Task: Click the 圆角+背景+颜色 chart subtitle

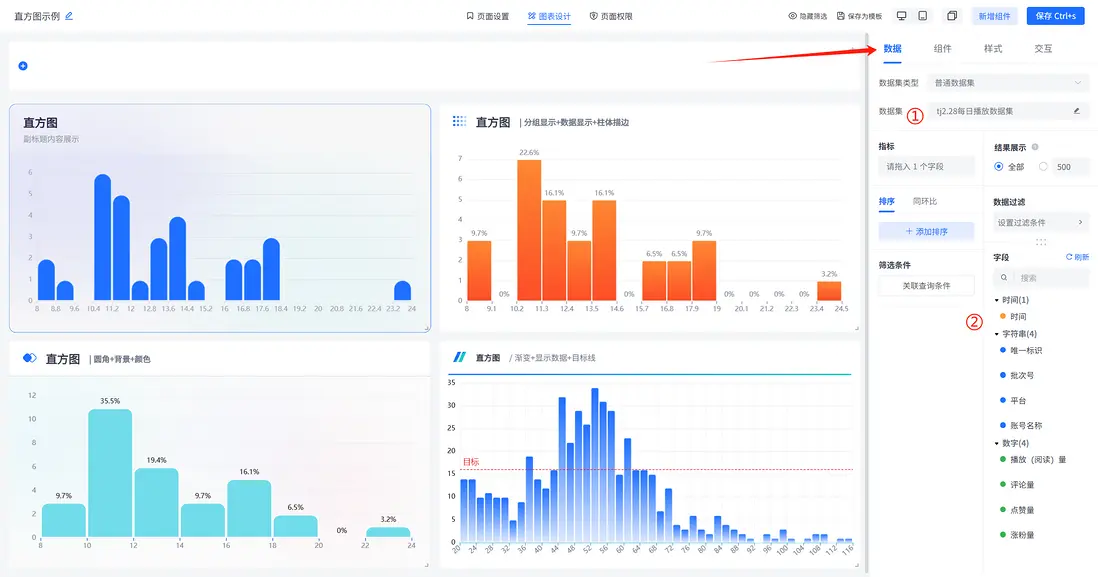Action: pos(122,359)
